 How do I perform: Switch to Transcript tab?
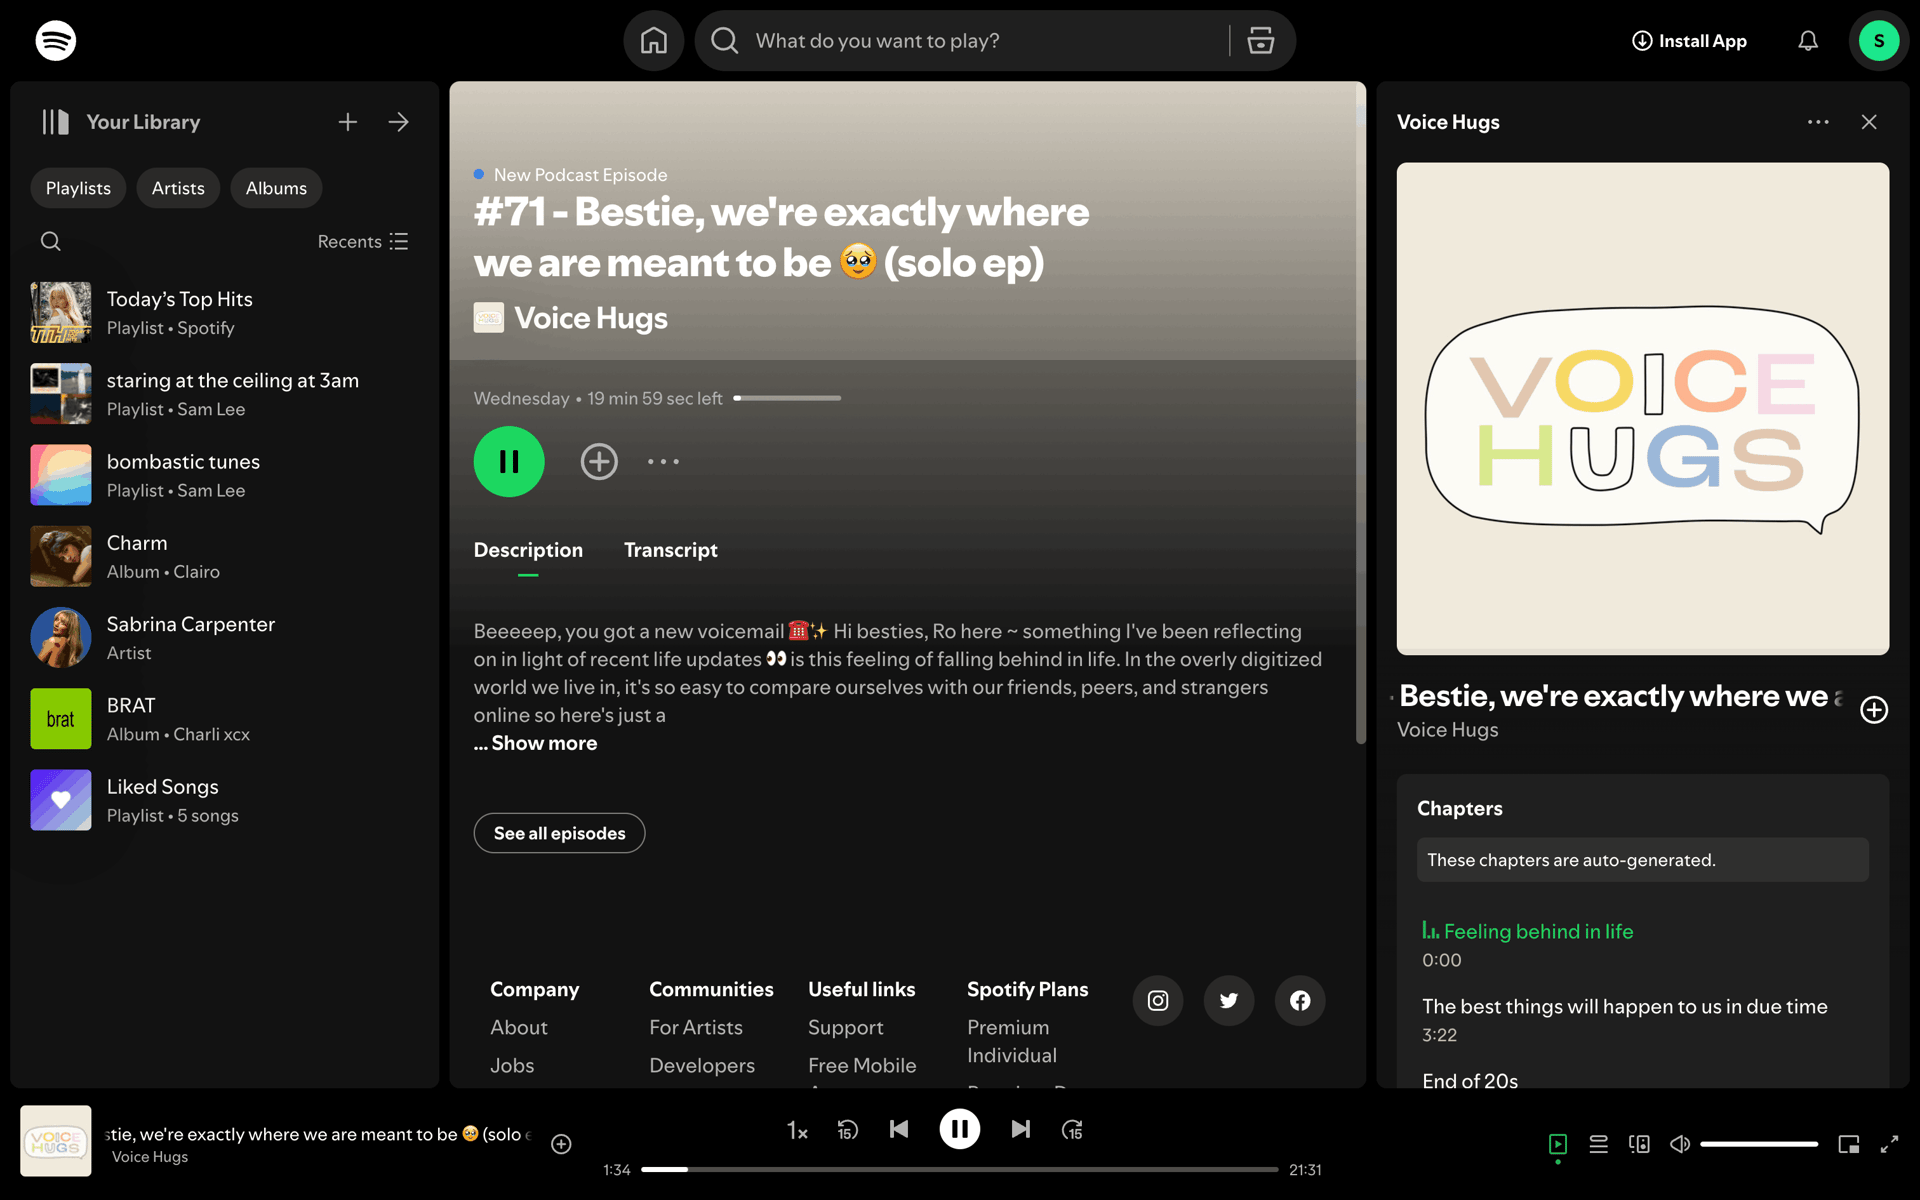[671, 550]
